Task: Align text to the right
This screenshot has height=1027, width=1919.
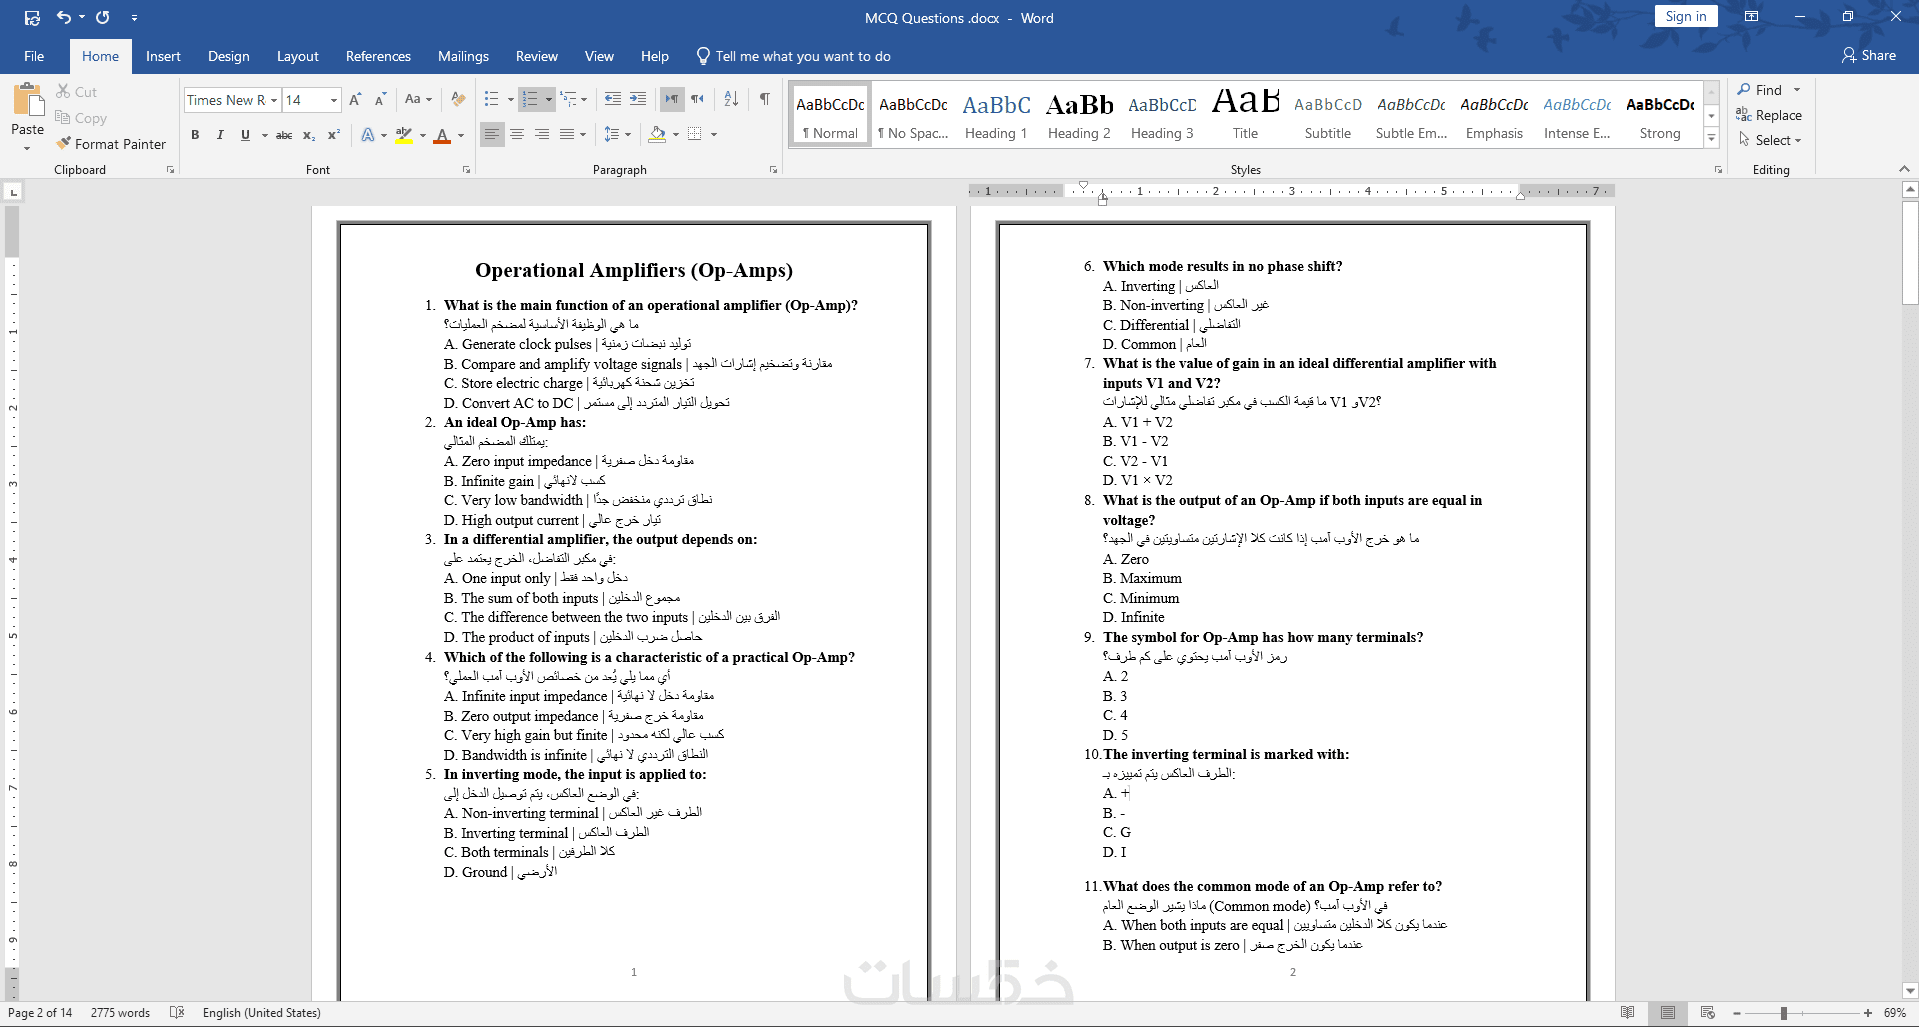Action: coord(542,135)
